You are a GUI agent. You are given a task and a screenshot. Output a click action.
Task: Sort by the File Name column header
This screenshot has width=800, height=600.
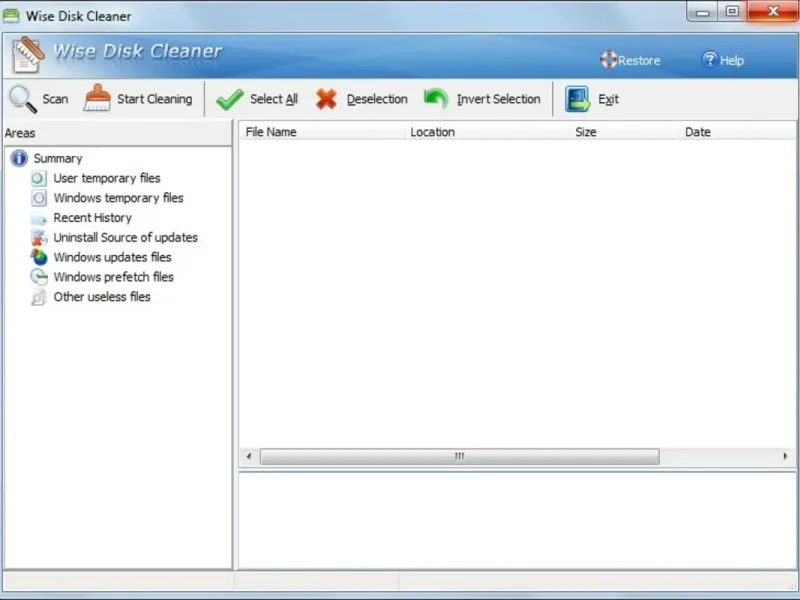pos(322,132)
